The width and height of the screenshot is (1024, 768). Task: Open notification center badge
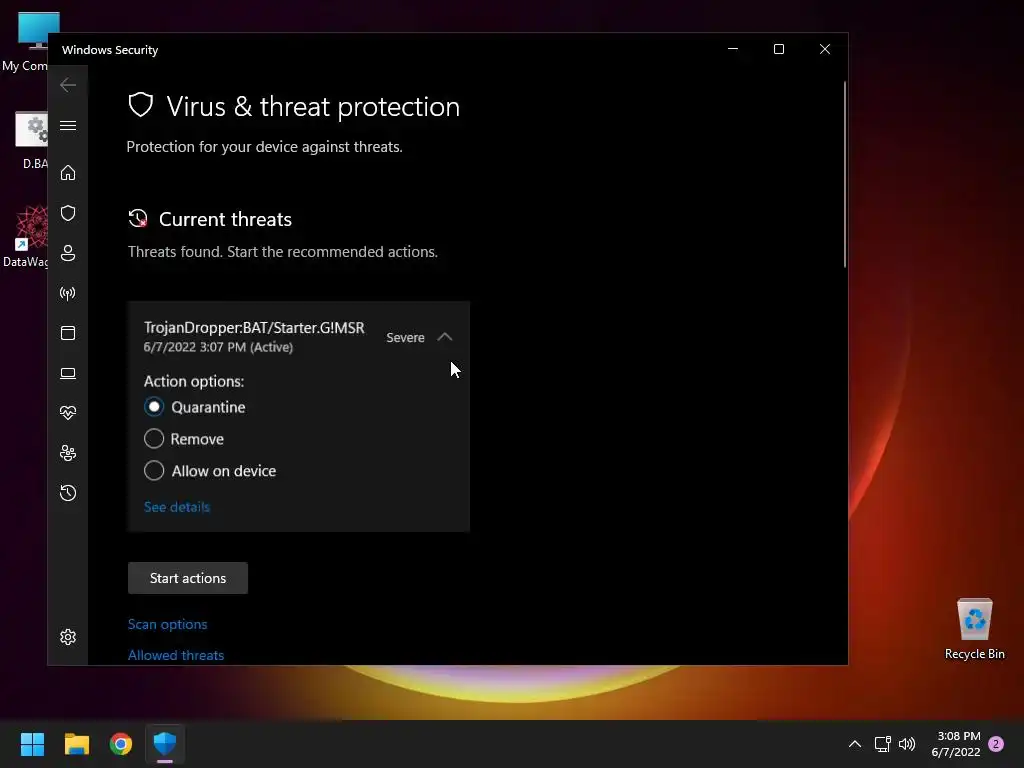[x=996, y=744]
